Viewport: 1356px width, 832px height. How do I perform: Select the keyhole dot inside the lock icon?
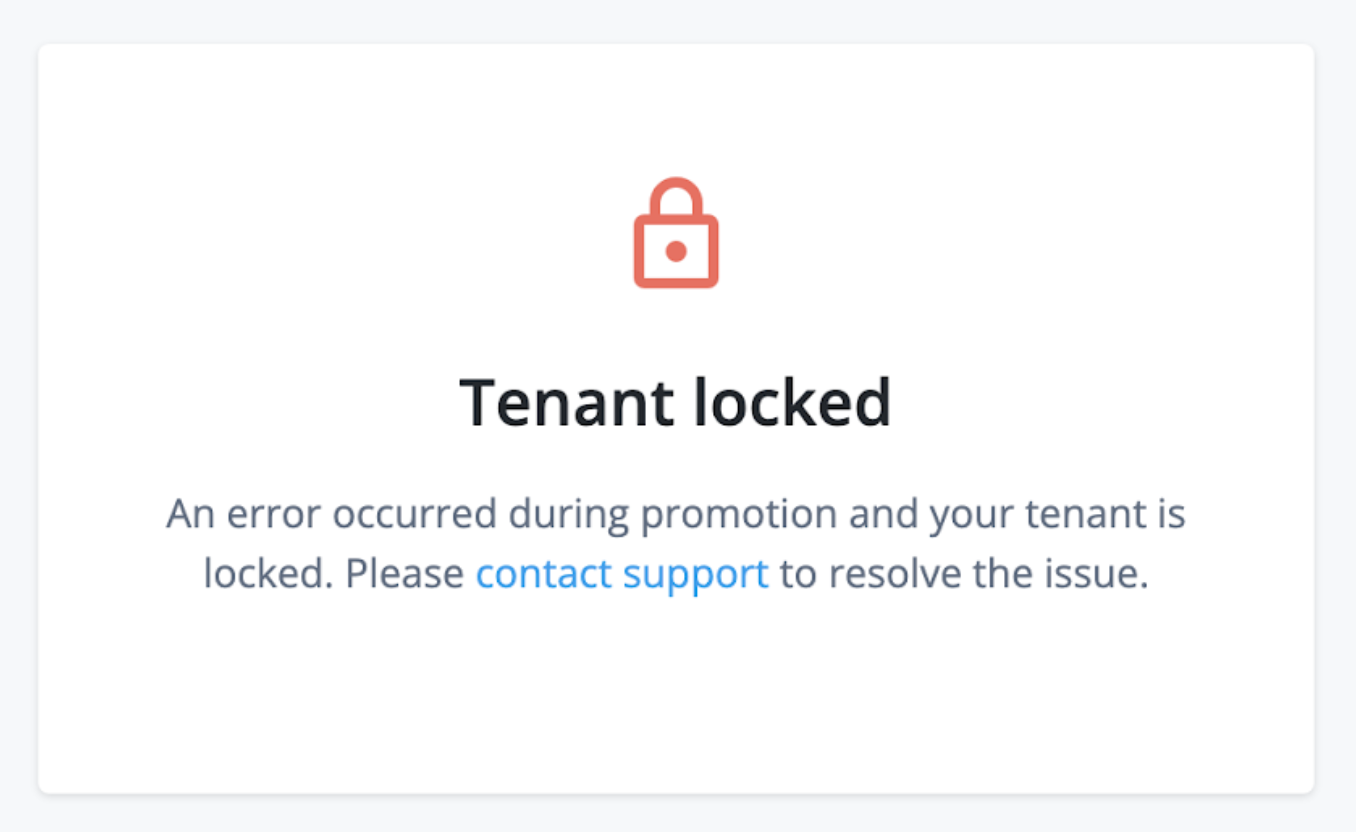coord(677,253)
